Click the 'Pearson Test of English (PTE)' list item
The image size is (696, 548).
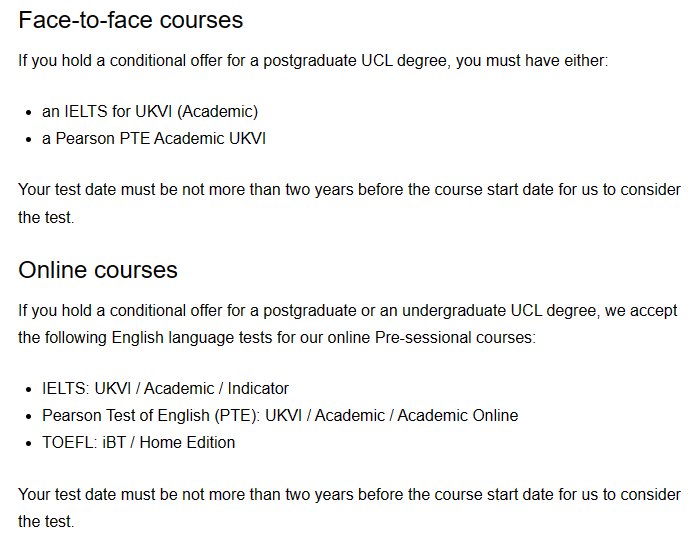point(280,415)
